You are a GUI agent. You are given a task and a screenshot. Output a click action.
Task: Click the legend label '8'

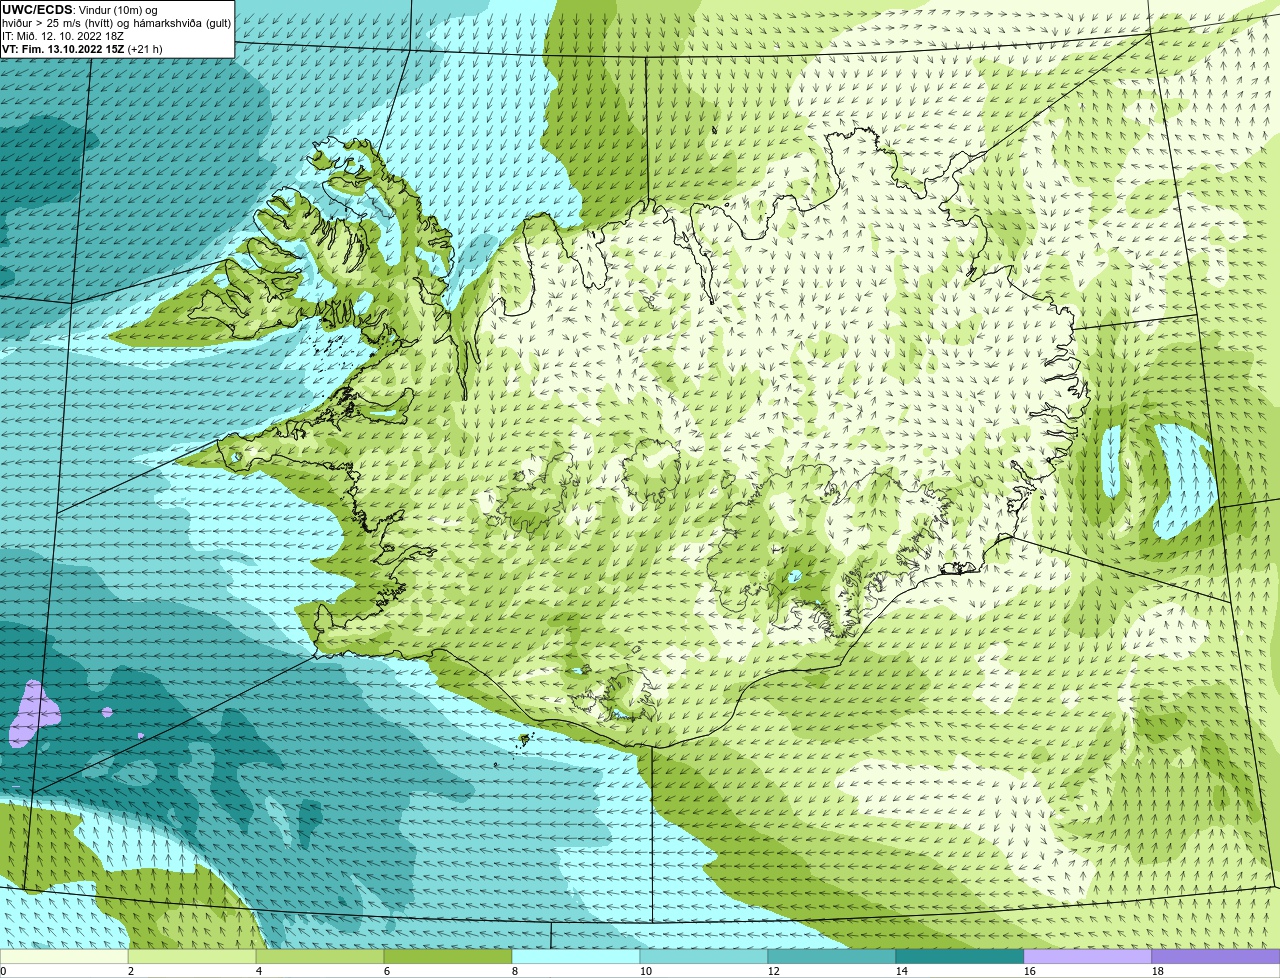coord(515,971)
